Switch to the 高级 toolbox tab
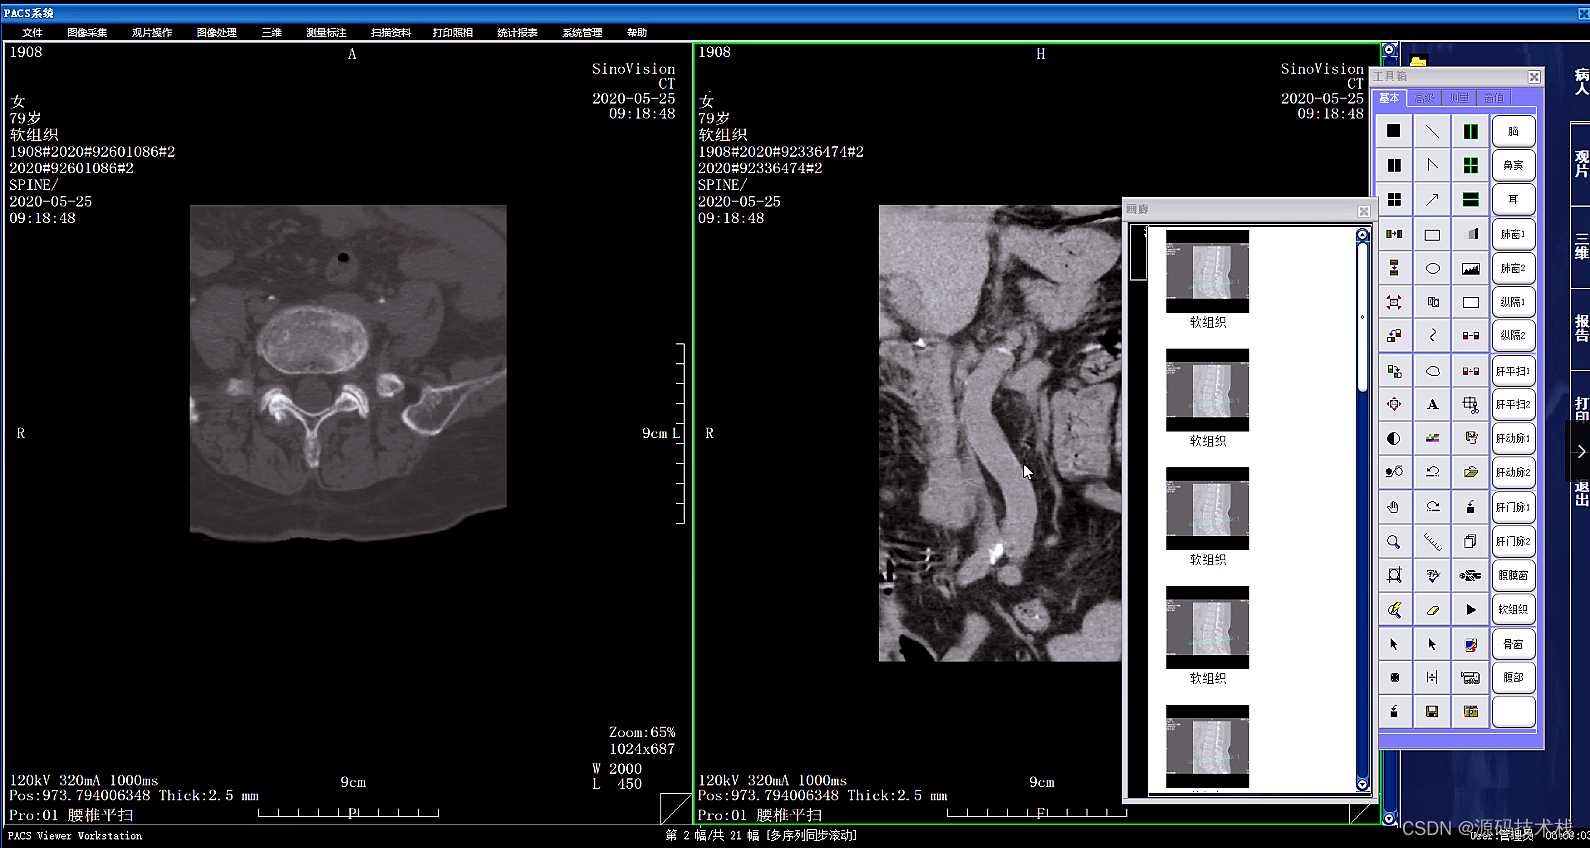 pyautogui.click(x=1424, y=98)
